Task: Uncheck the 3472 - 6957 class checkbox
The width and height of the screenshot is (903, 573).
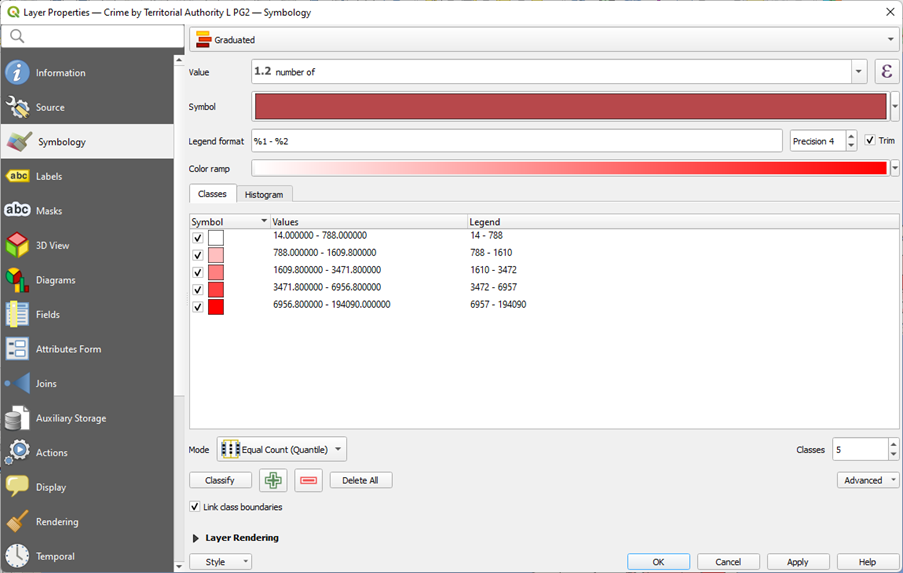Action: 198,290
